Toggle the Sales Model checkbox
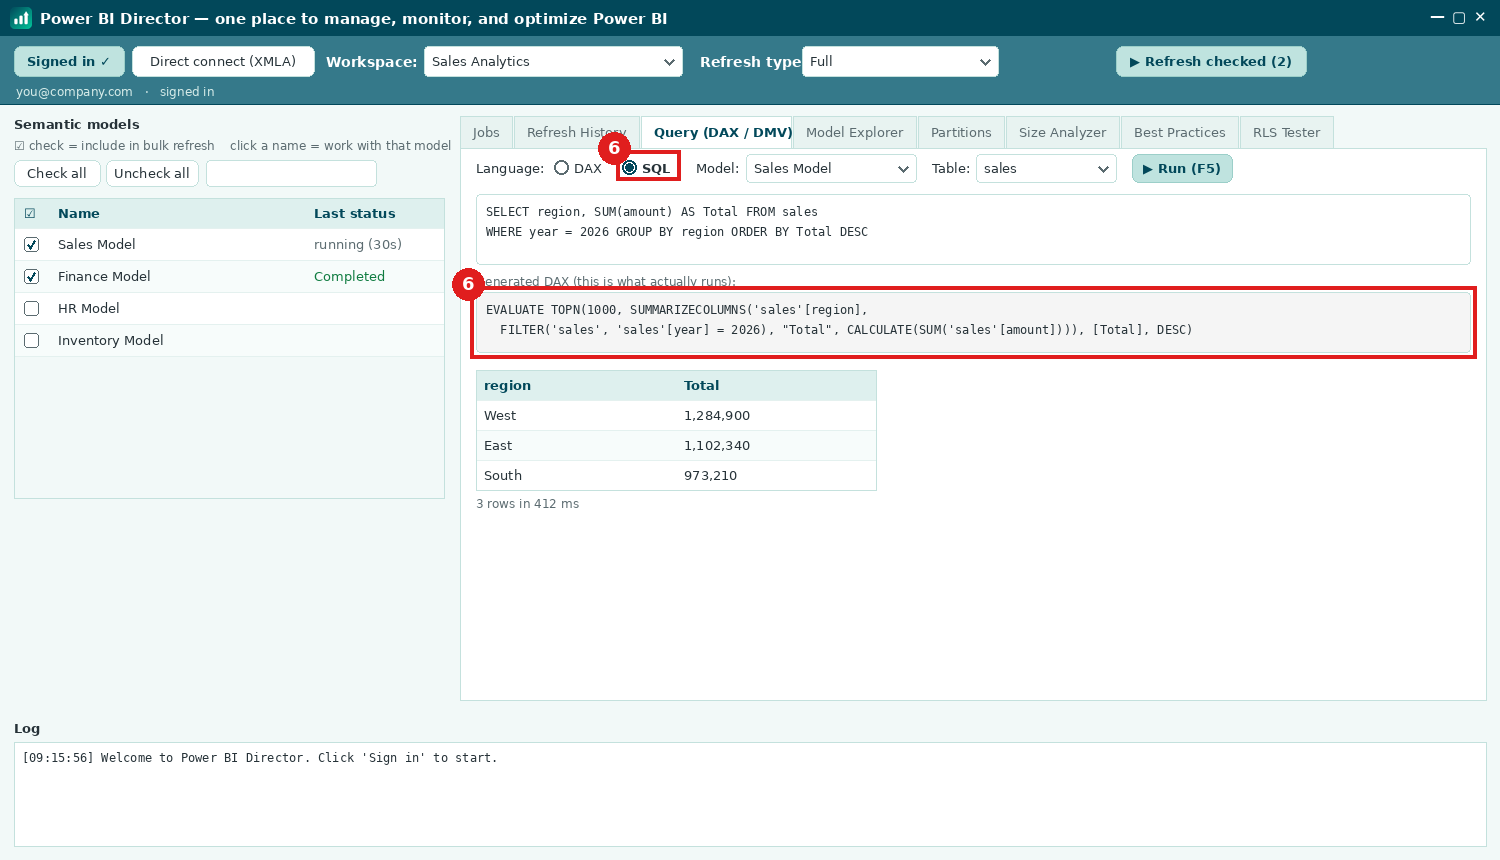This screenshot has height=860, width=1500. 31,245
